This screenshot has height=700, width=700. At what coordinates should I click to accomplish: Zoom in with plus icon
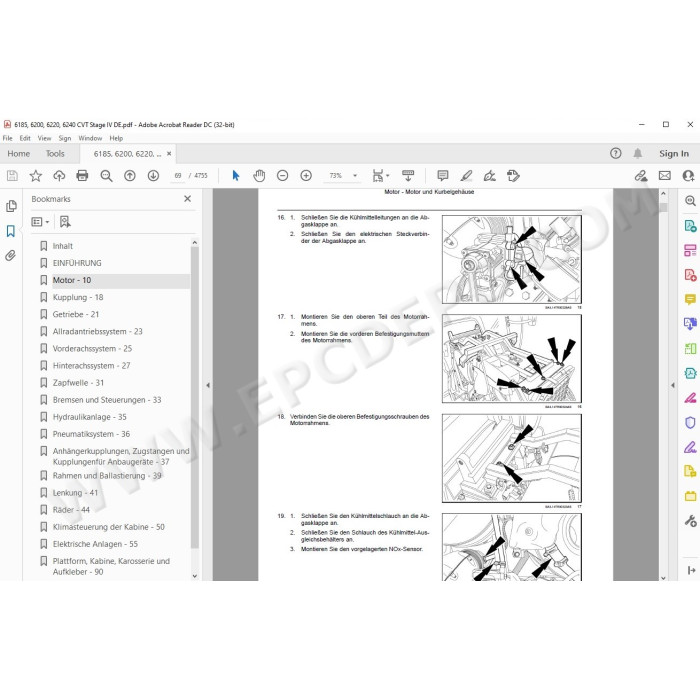(306, 176)
